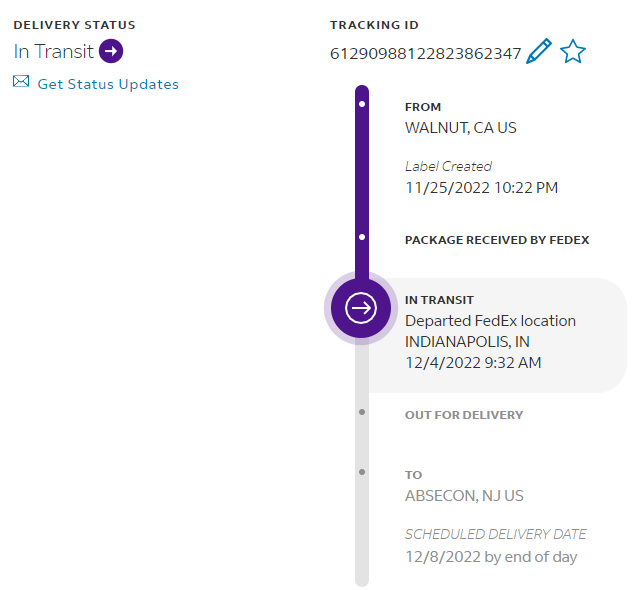Click the Package Received by FedEx label
Viewport: 633px width, 590px height.
[x=496, y=240]
